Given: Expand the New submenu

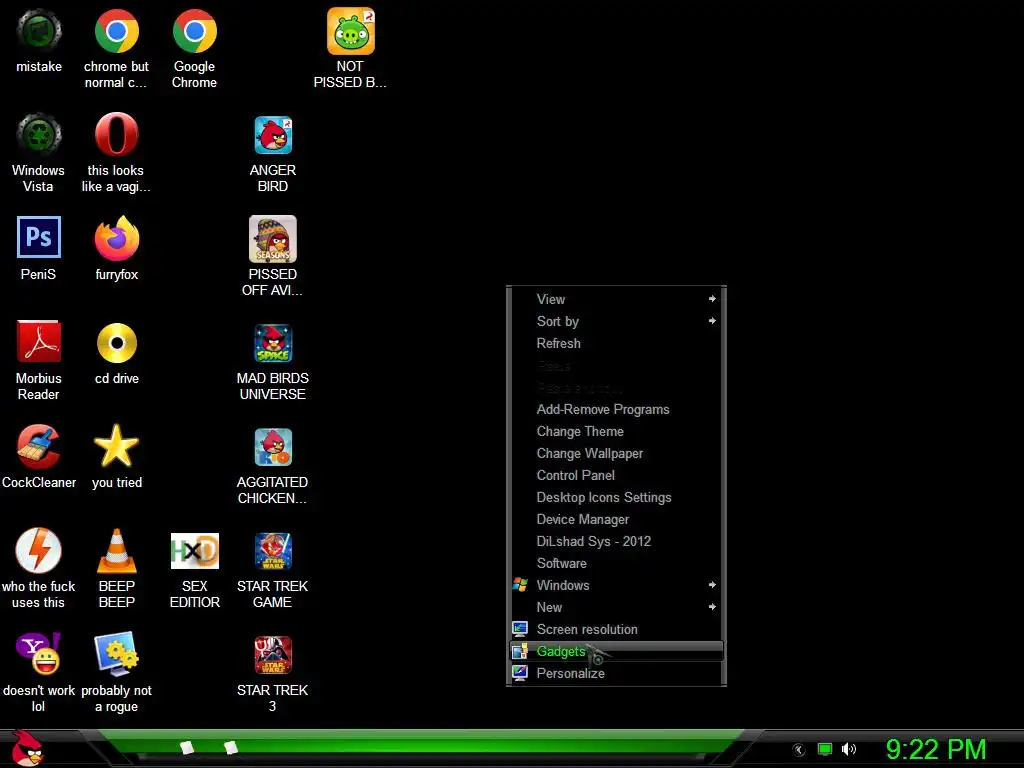Looking at the screenshot, I should click(x=616, y=607).
